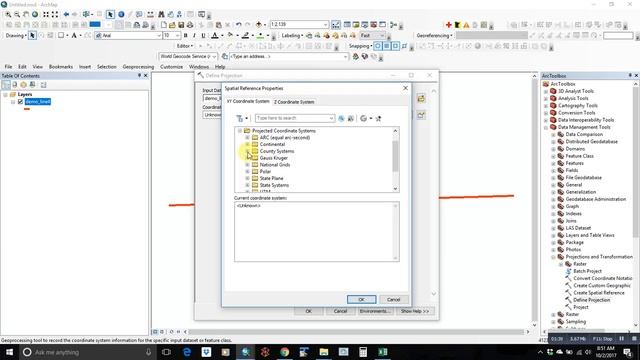Open the Geoprocessing menu
Screen dimensions: 640x360
click(x=138, y=67)
